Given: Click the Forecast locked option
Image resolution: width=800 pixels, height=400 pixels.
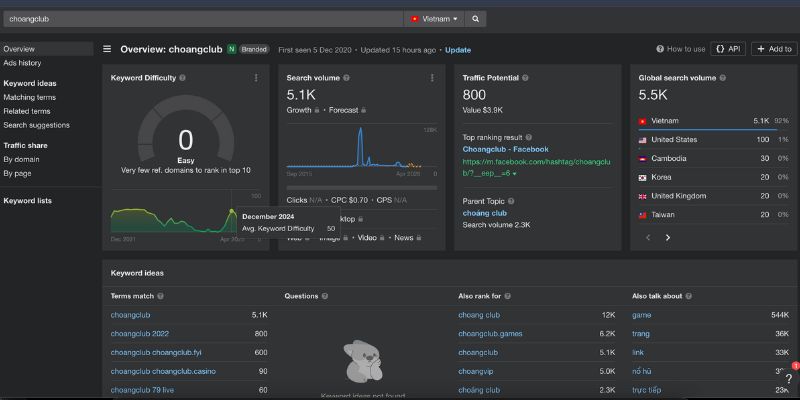Looking at the screenshot, I should click(347, 110).
